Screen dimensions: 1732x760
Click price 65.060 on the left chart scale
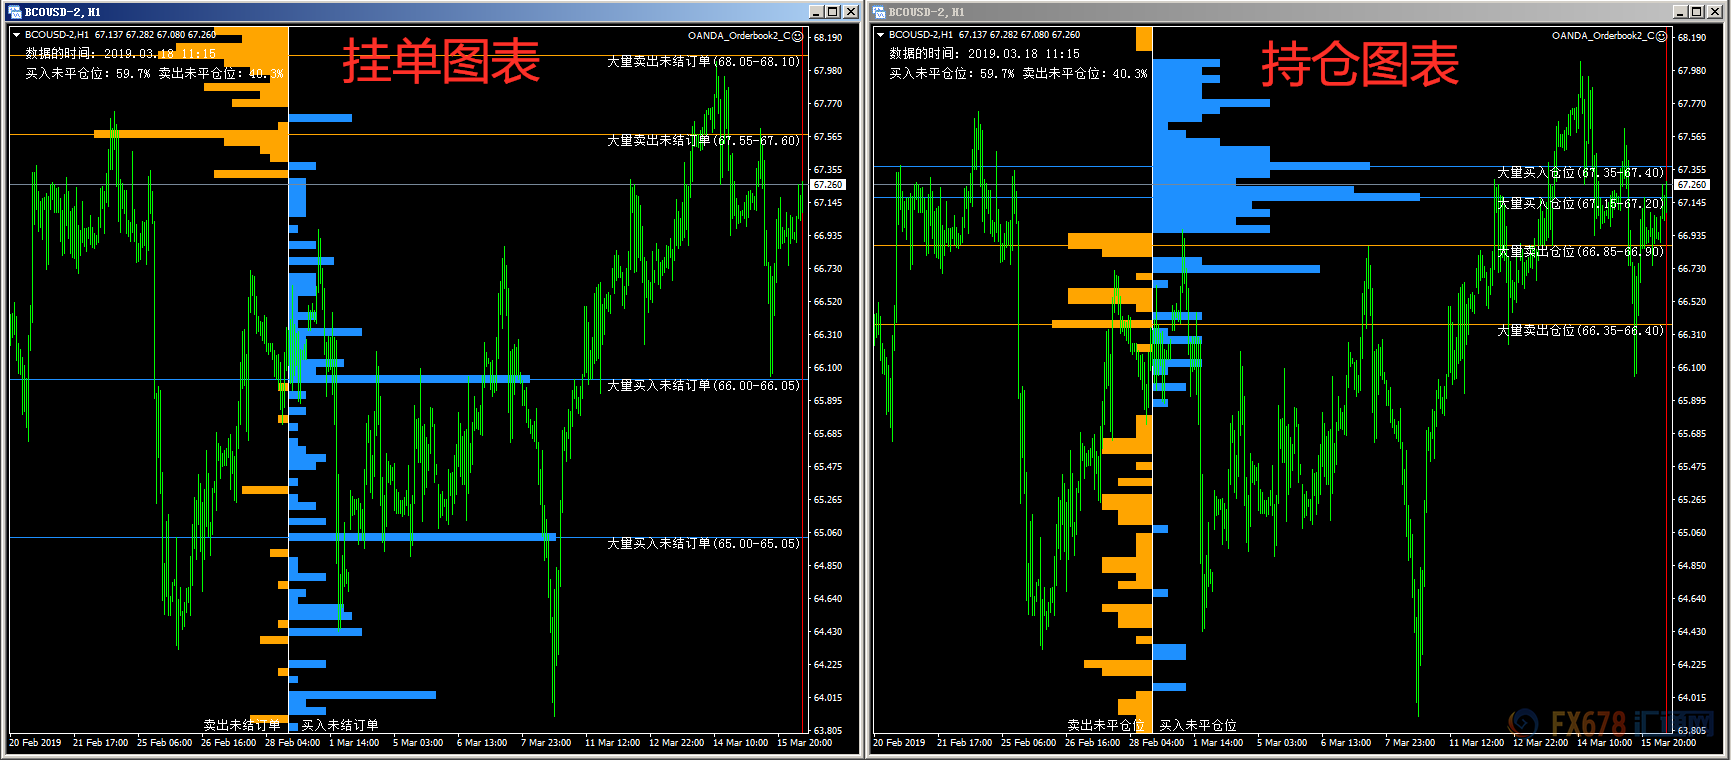828,533
